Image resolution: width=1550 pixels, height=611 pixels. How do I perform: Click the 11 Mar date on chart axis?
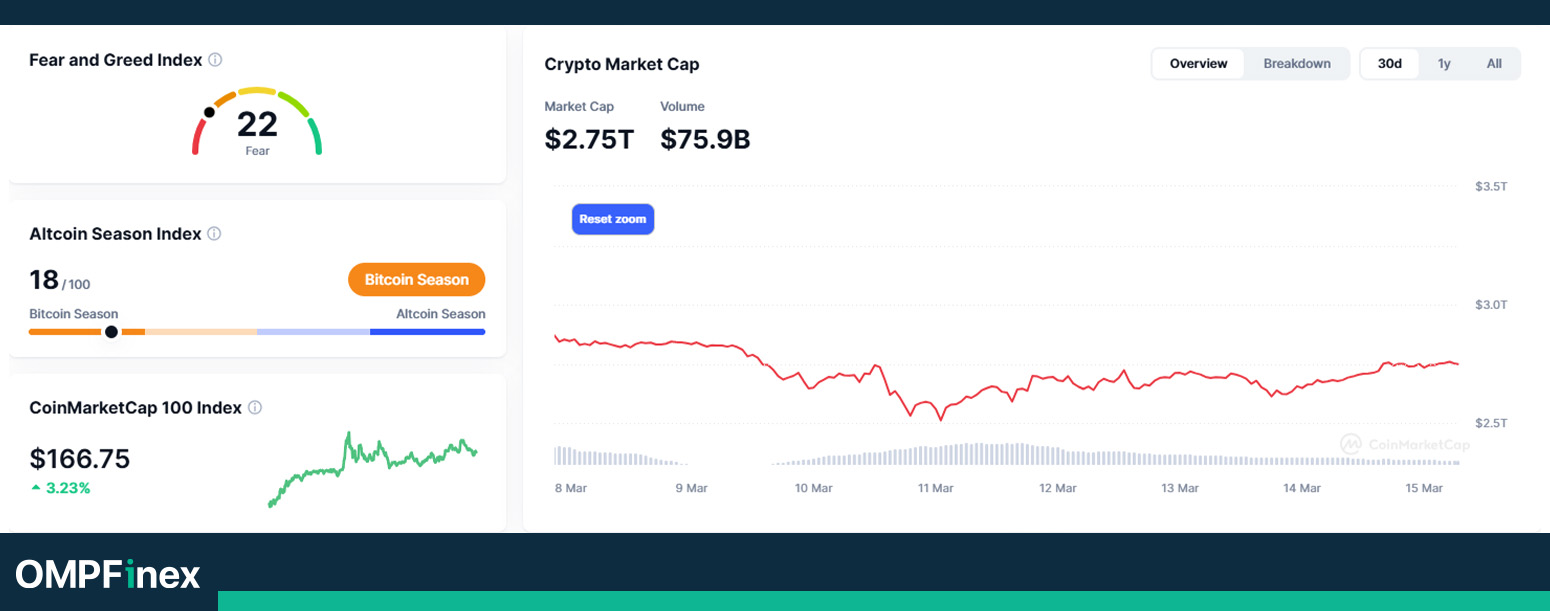coord(935,488)
